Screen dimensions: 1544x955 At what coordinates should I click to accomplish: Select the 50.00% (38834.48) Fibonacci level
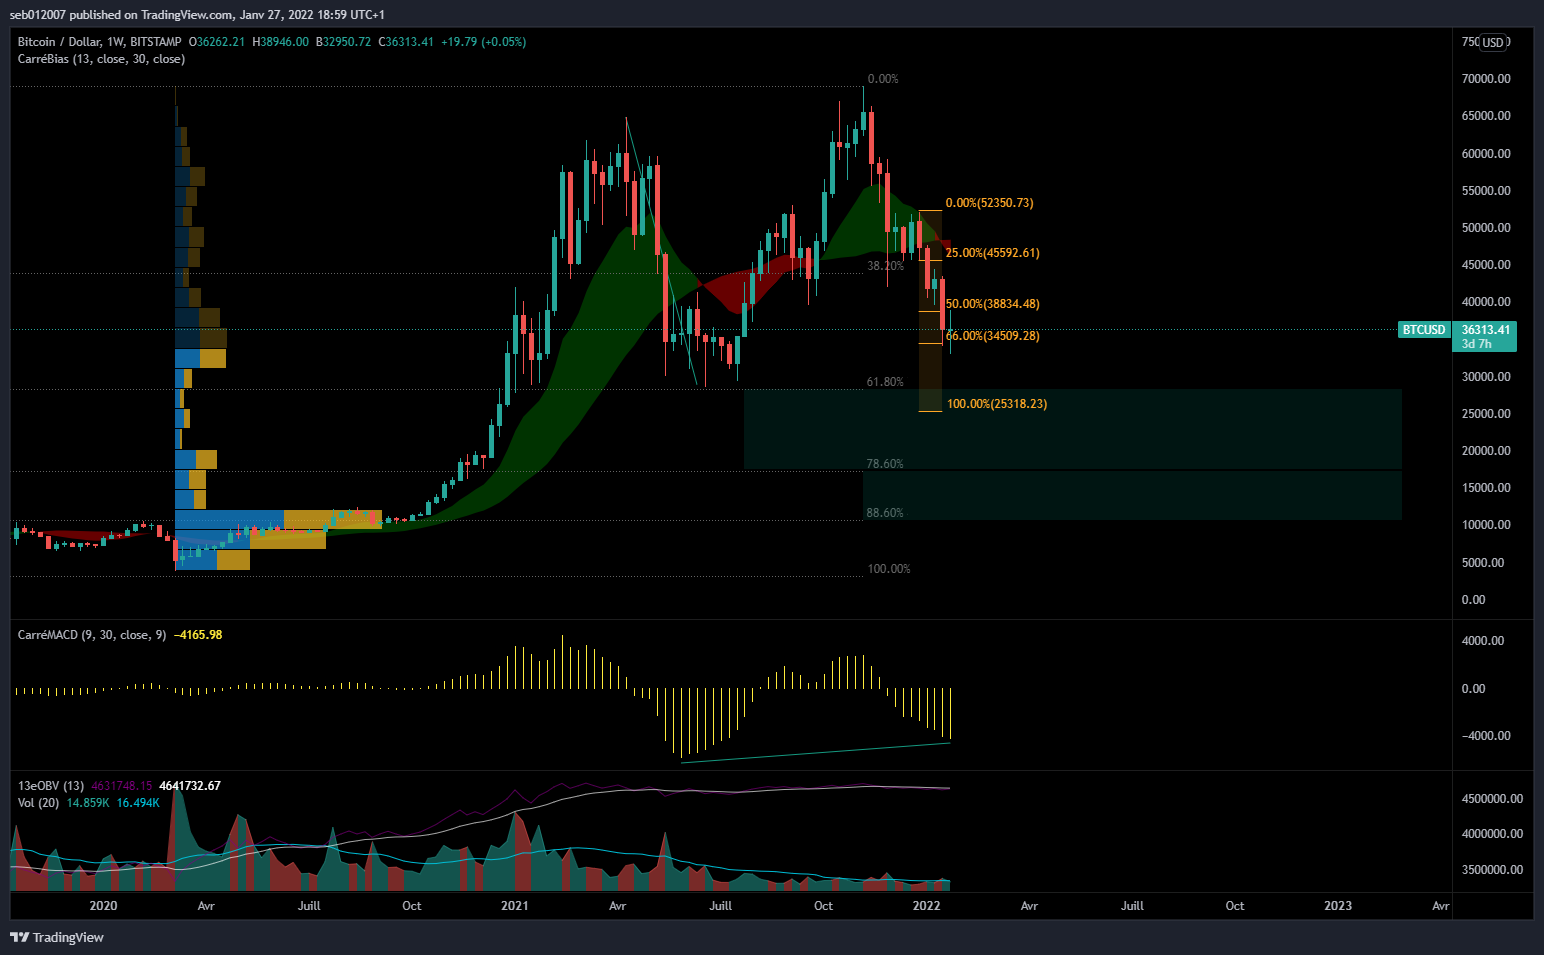(993, 304)
